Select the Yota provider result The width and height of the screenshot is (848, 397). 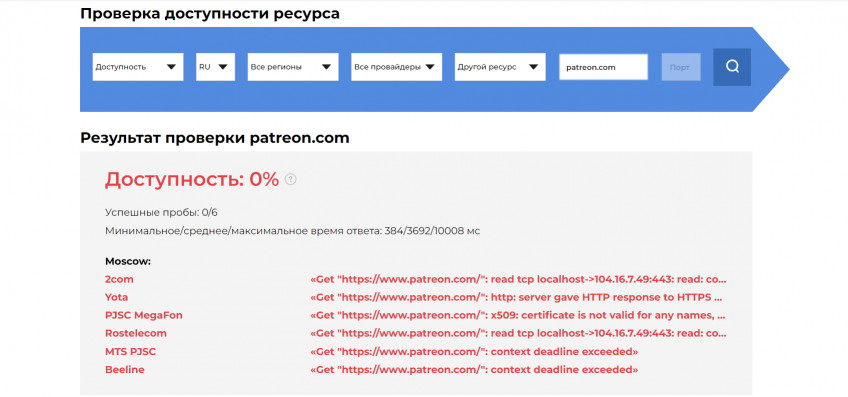click(x=116, y=297)
